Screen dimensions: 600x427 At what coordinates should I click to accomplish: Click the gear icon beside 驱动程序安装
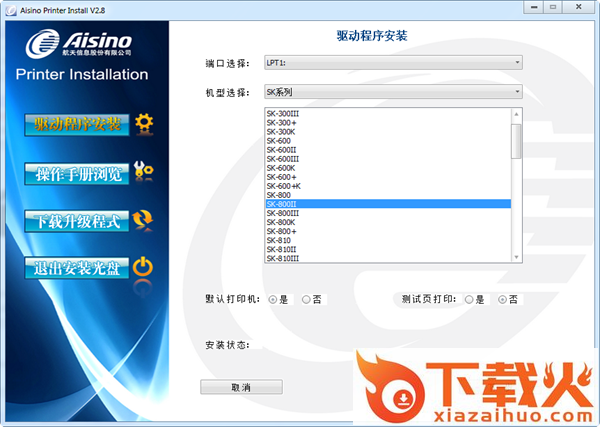click(144, 124)
